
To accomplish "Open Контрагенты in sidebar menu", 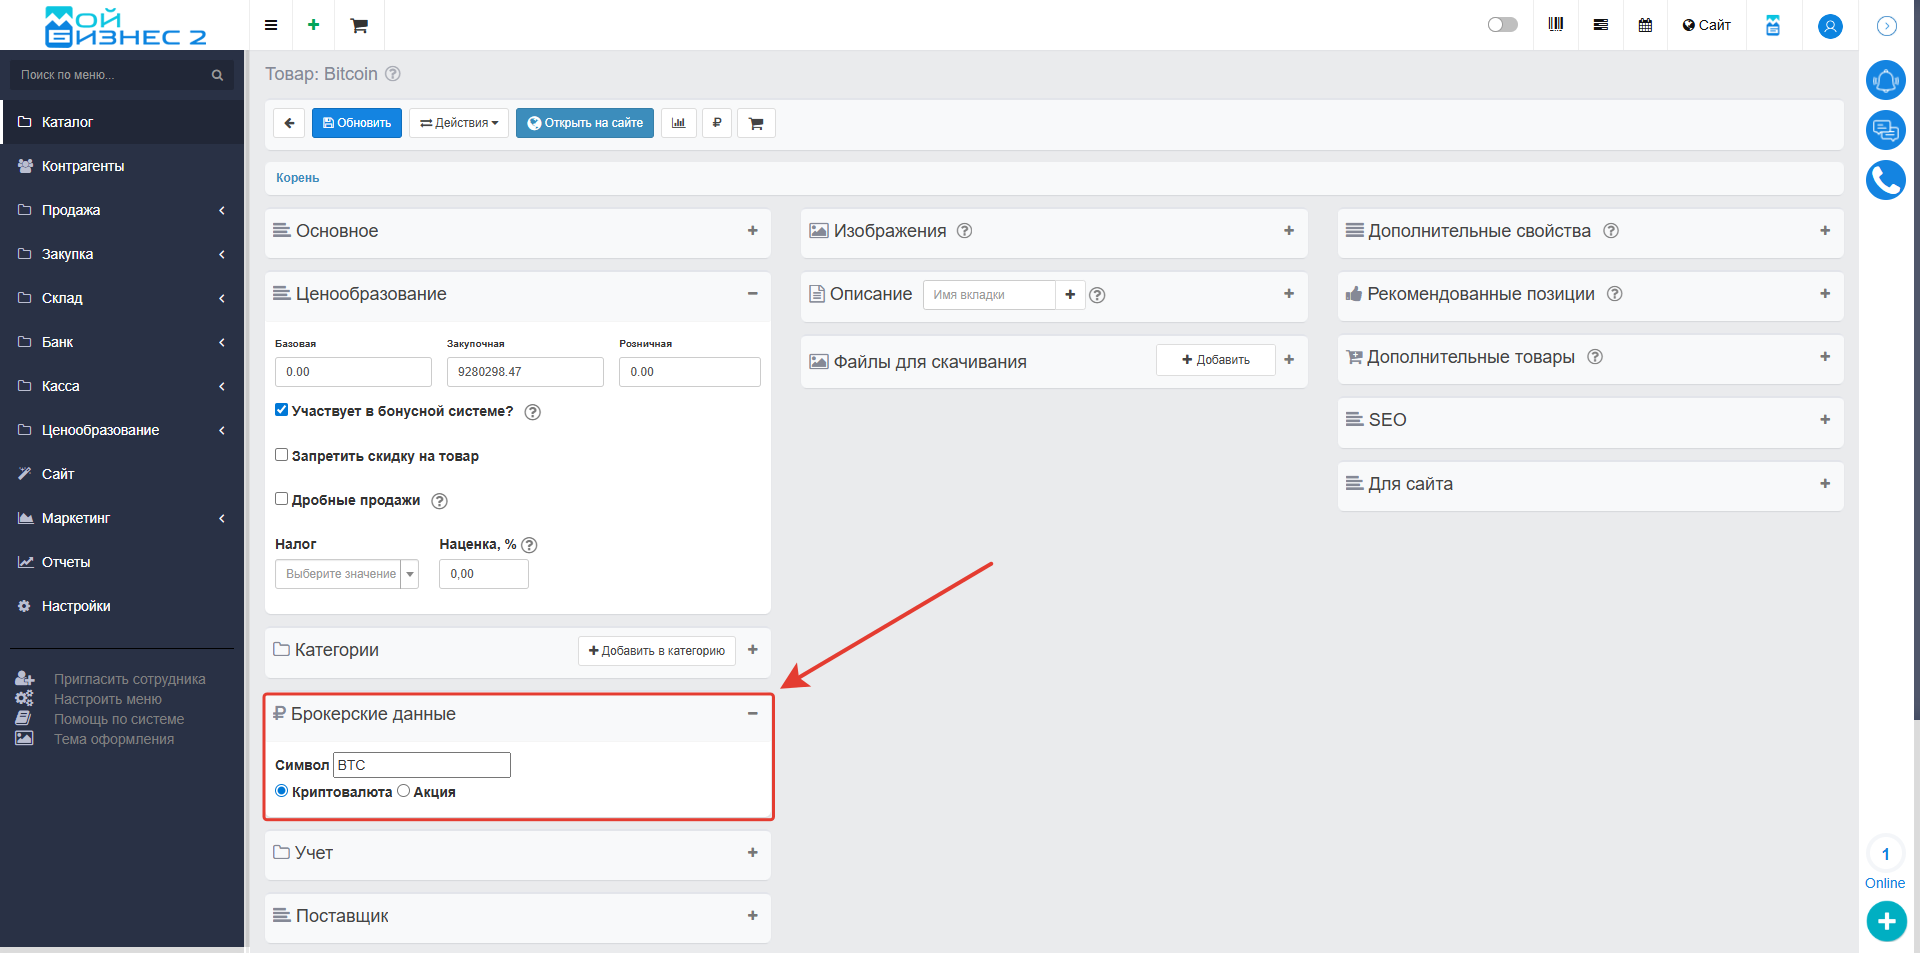I will 122,166.
